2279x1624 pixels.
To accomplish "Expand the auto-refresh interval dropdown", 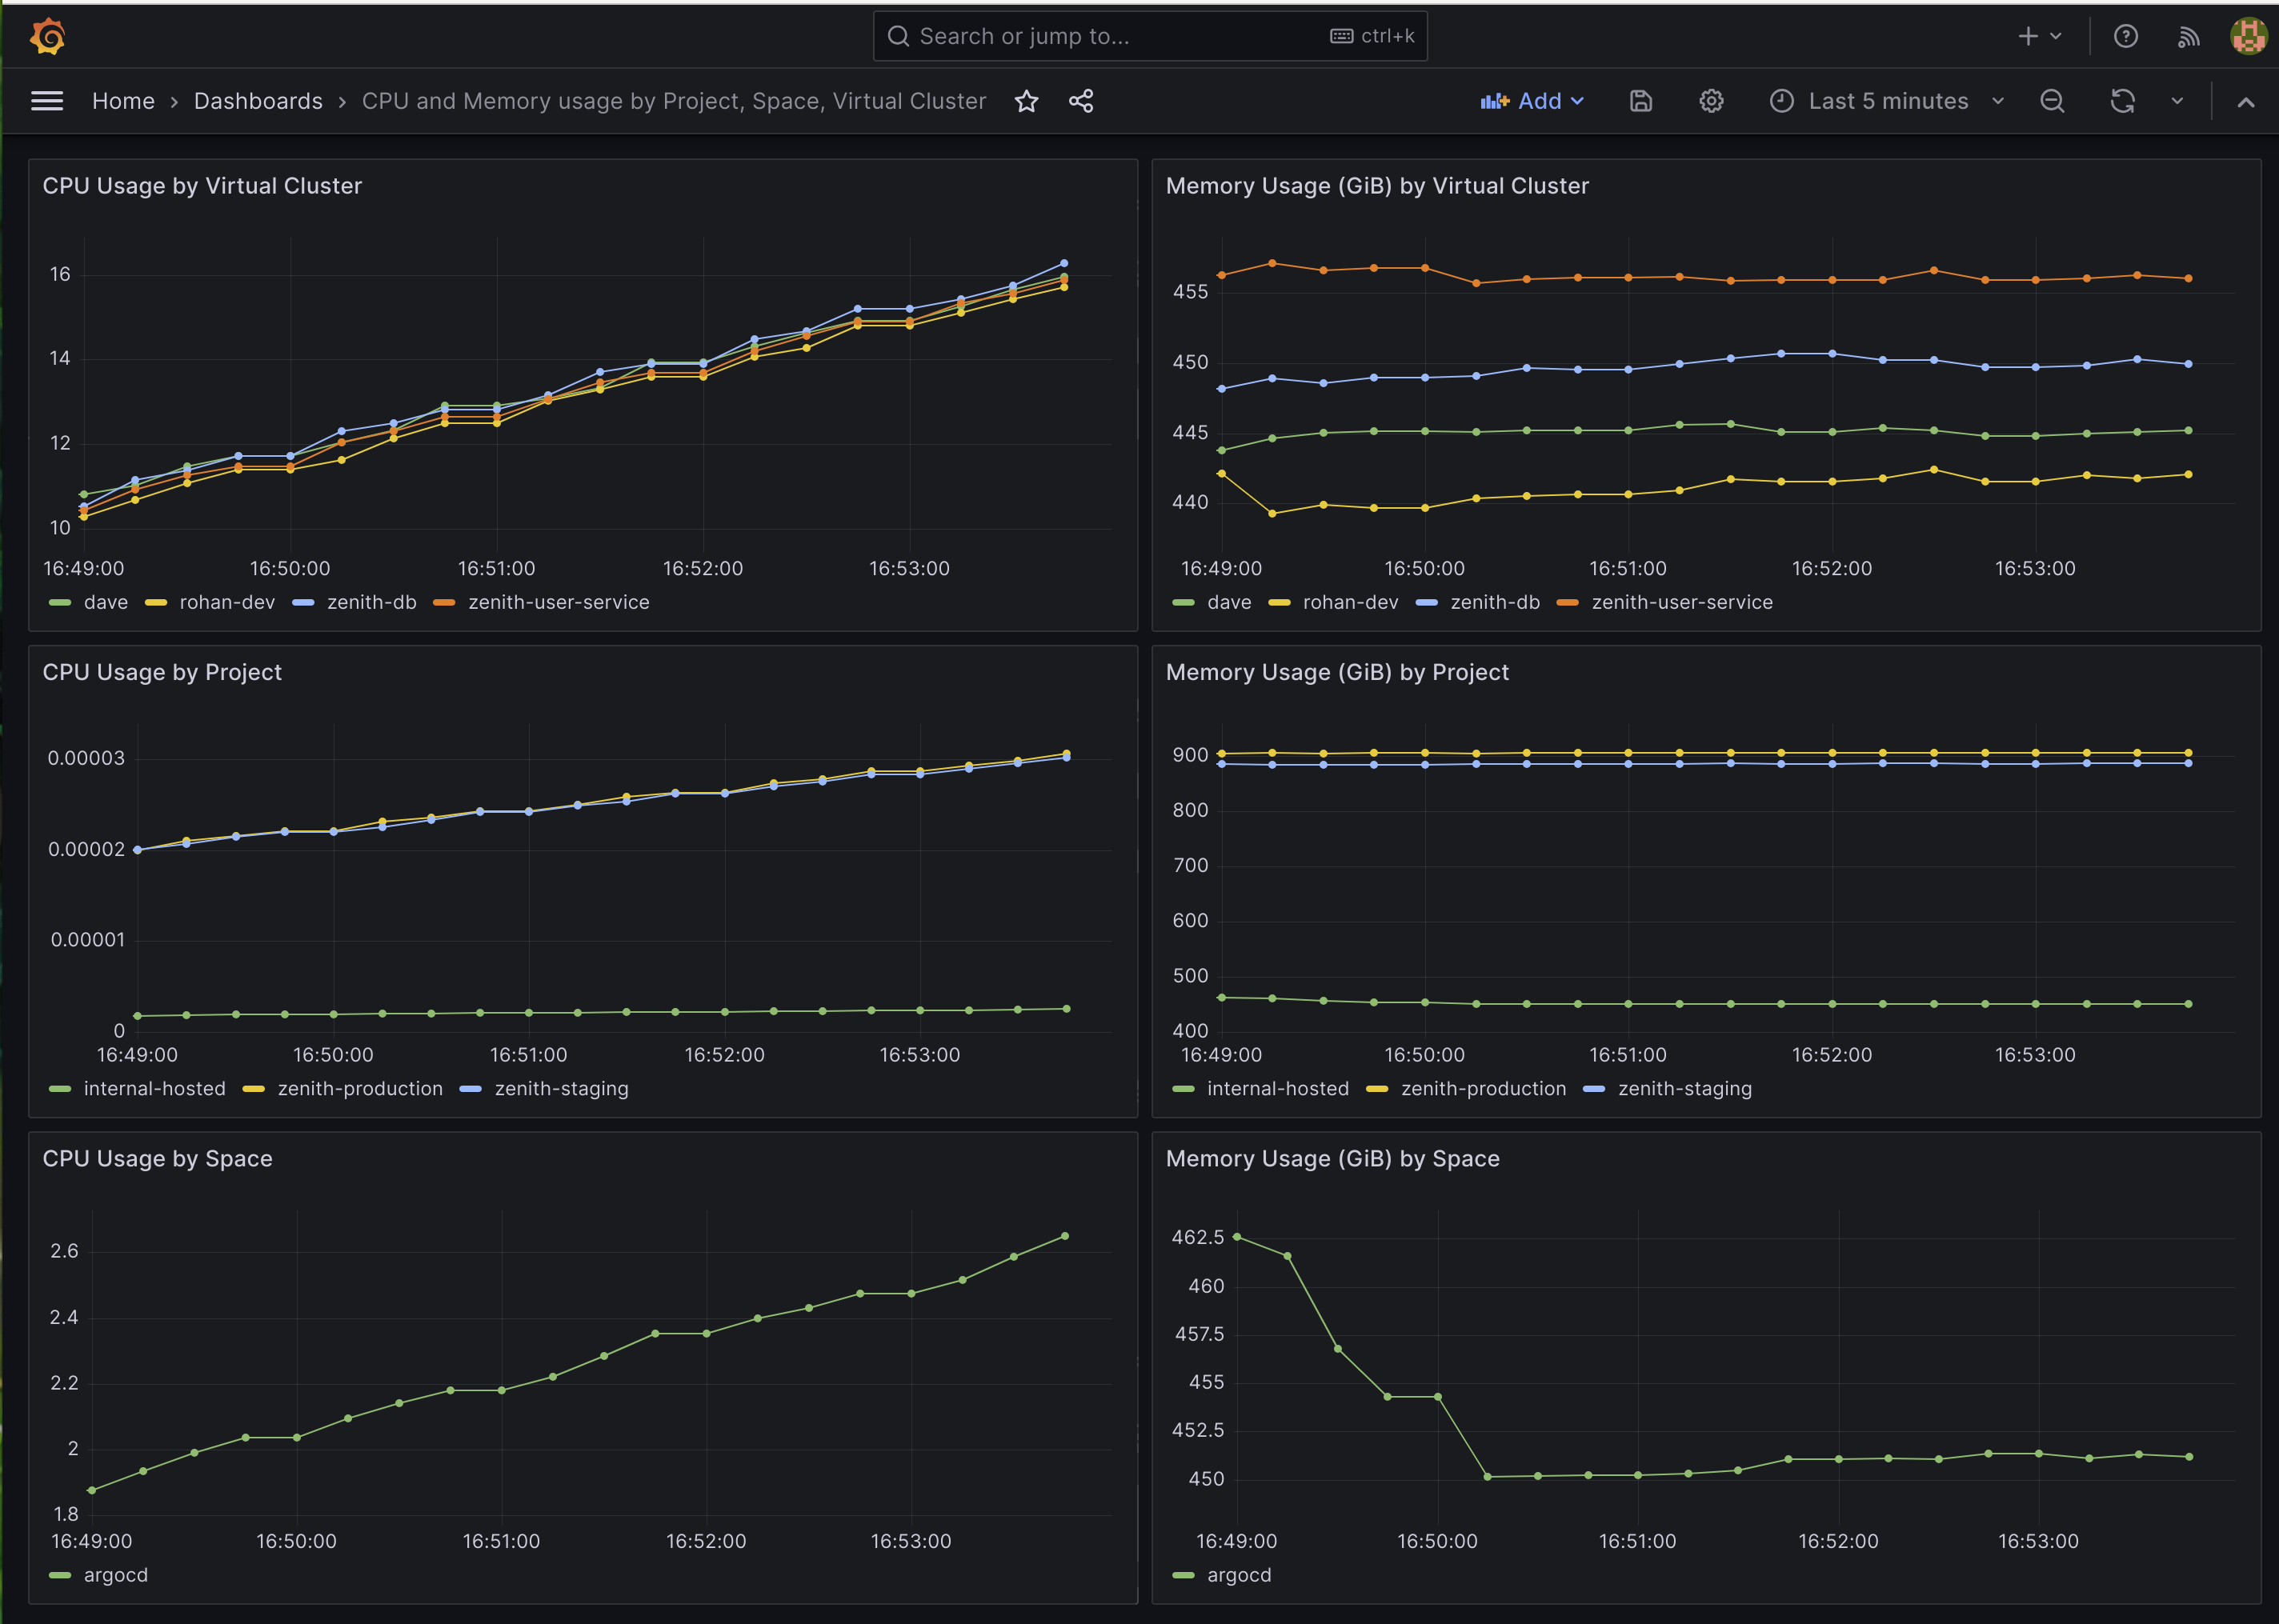I will (2177, 100).
